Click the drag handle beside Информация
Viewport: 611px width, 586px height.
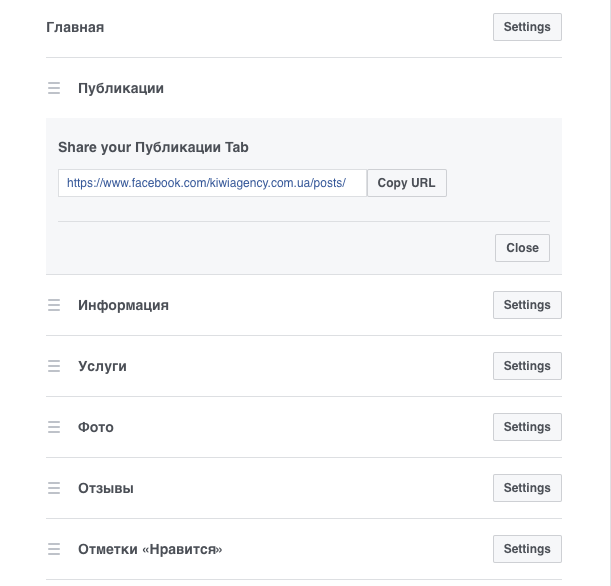coord(54,305)
